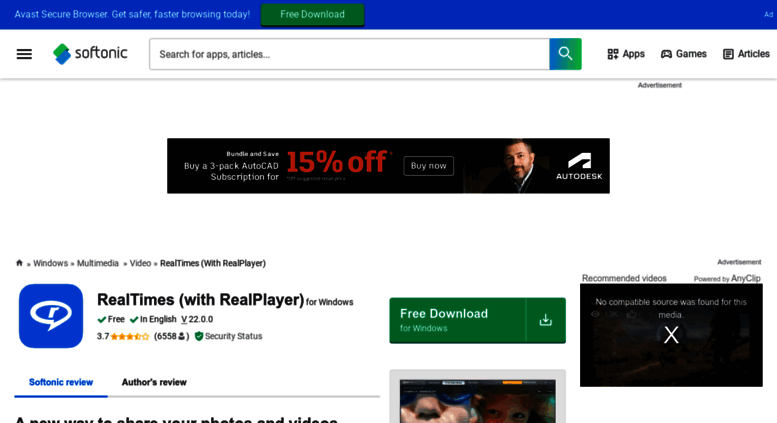Click the Free license label
777x423 pixels.
pyautogui.click(x=116, y=319)
